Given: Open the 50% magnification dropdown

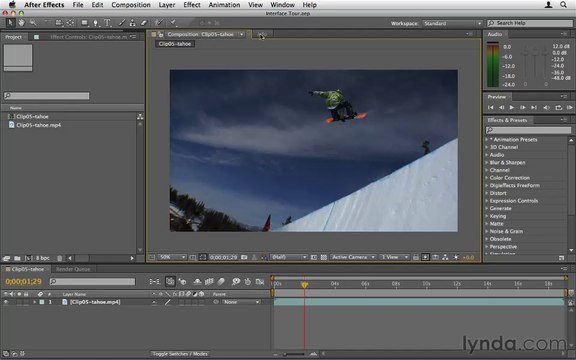Looking at the screenshot, I should coord(173,258).
